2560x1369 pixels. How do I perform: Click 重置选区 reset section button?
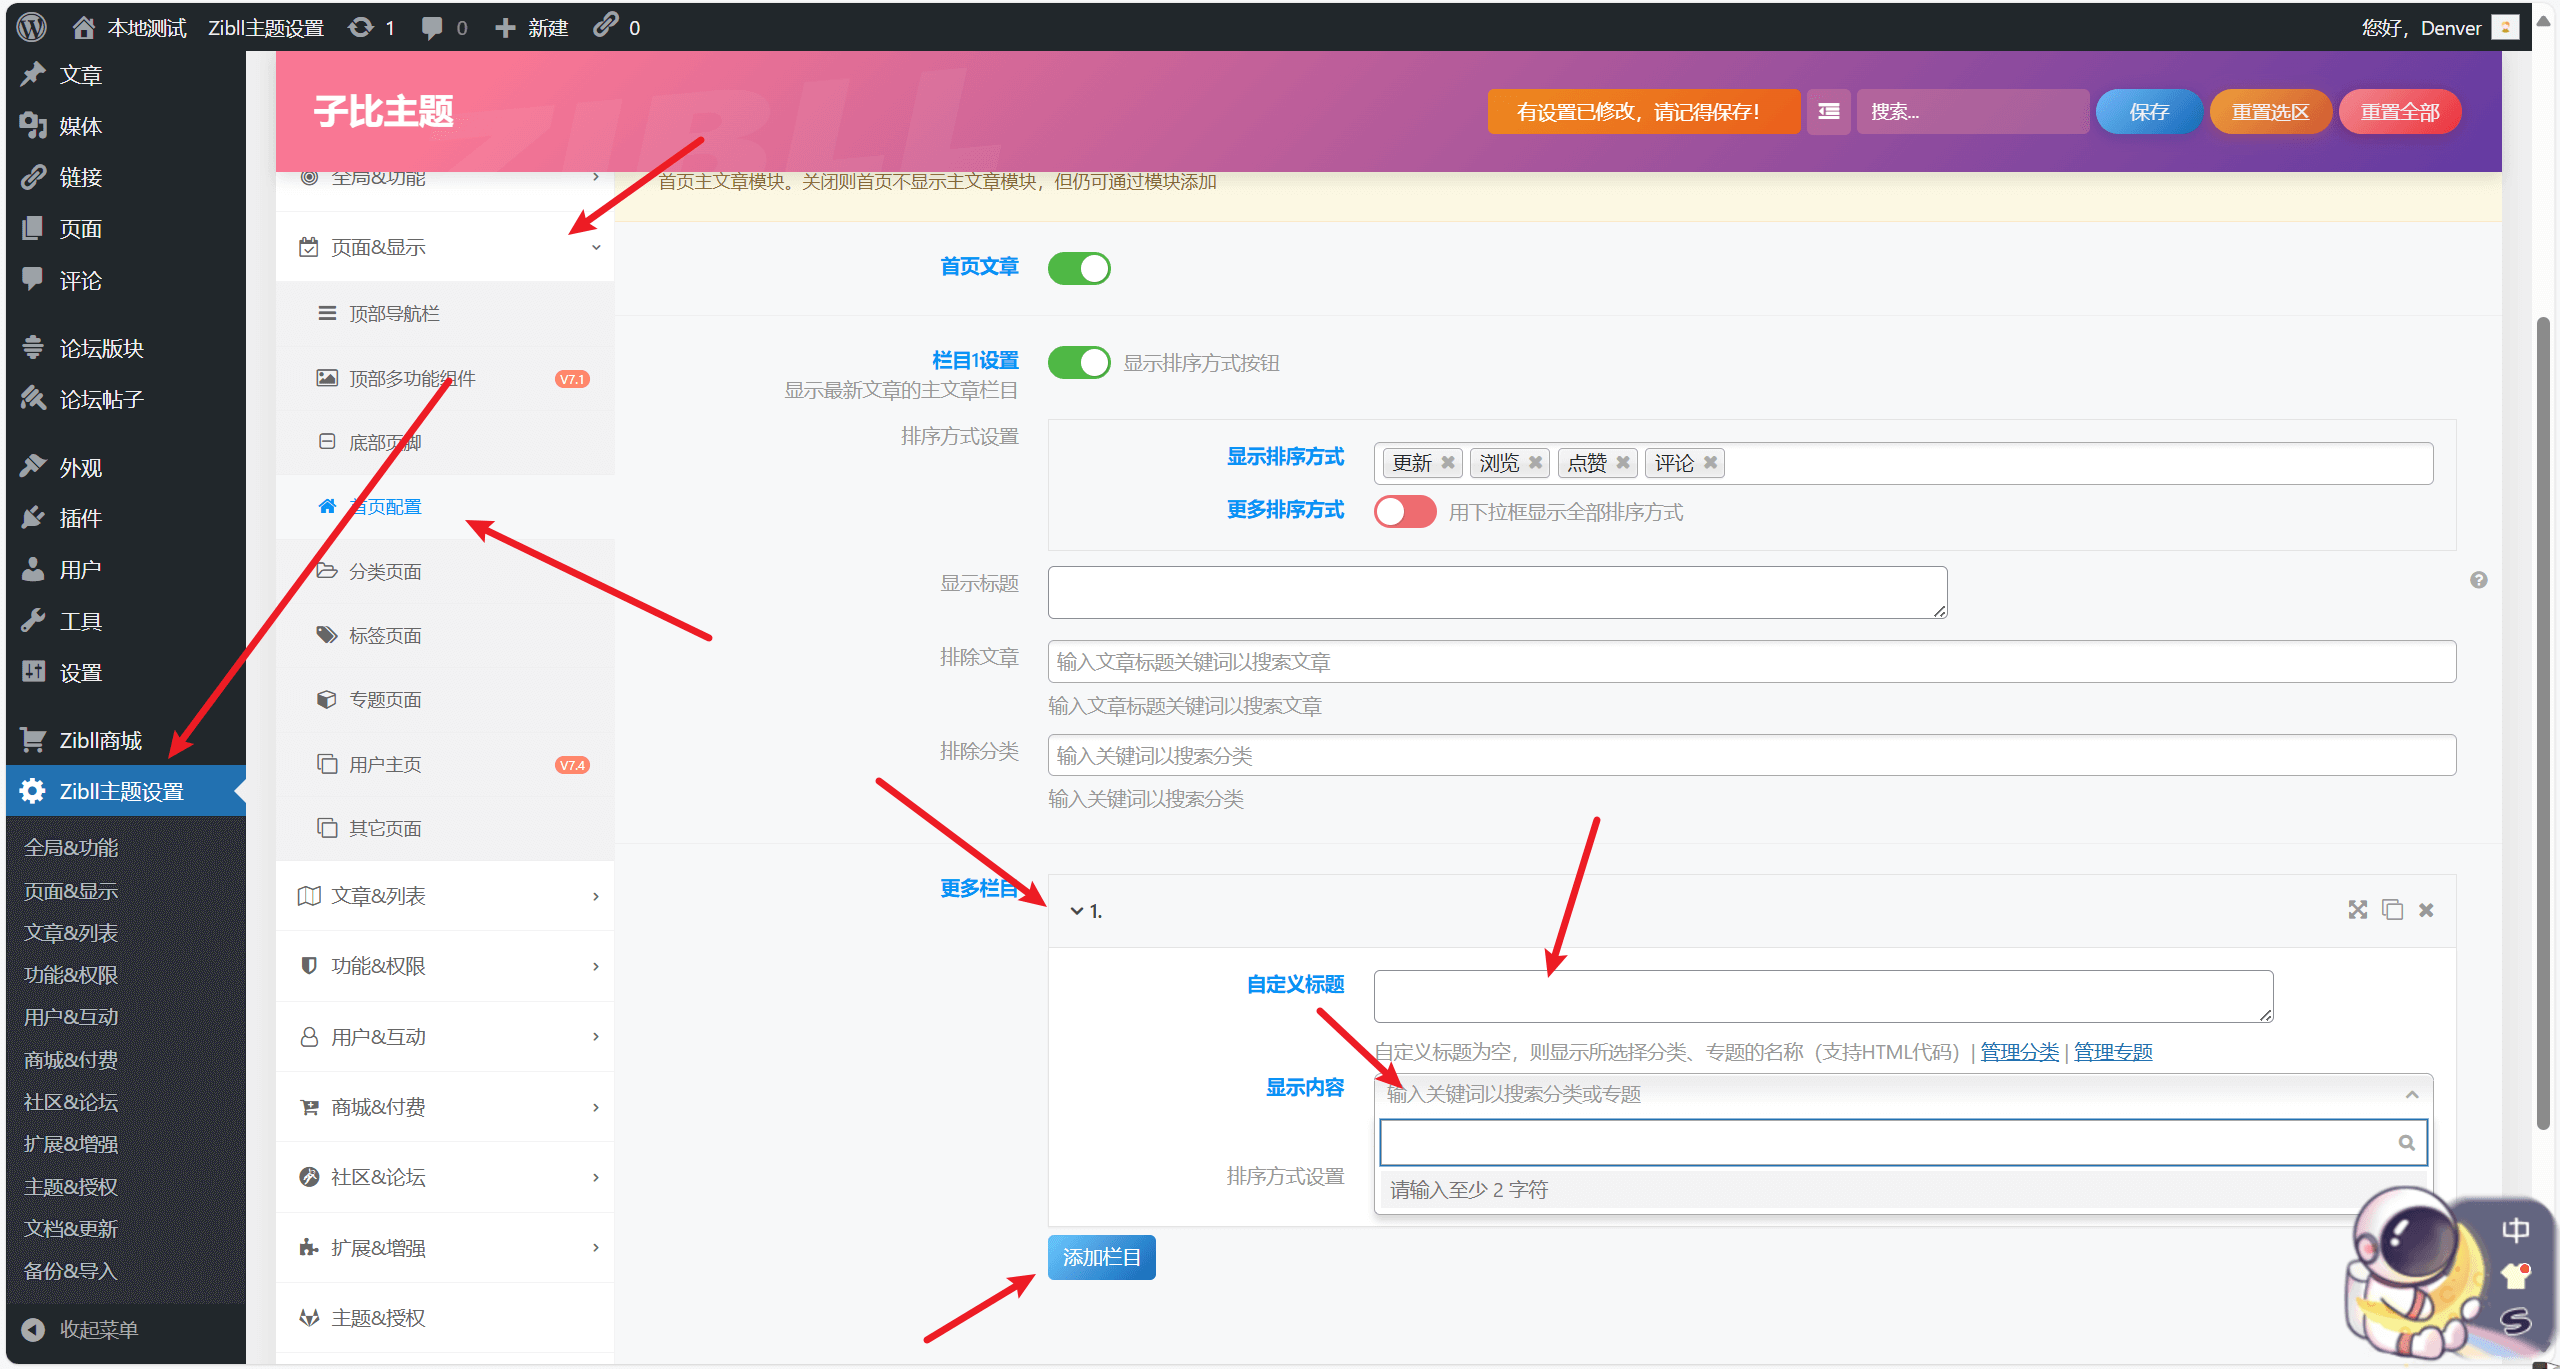[x=2271, y=111]
